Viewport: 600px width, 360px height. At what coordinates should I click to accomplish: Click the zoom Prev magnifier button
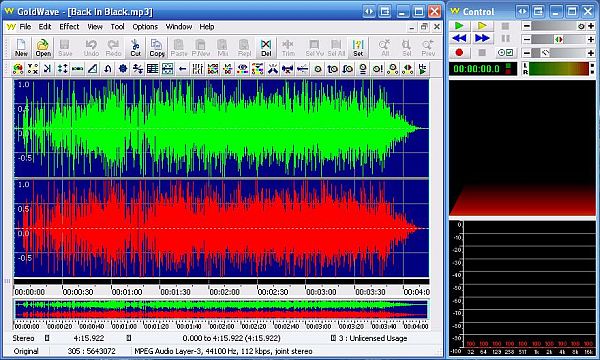[x=428, y=48]
